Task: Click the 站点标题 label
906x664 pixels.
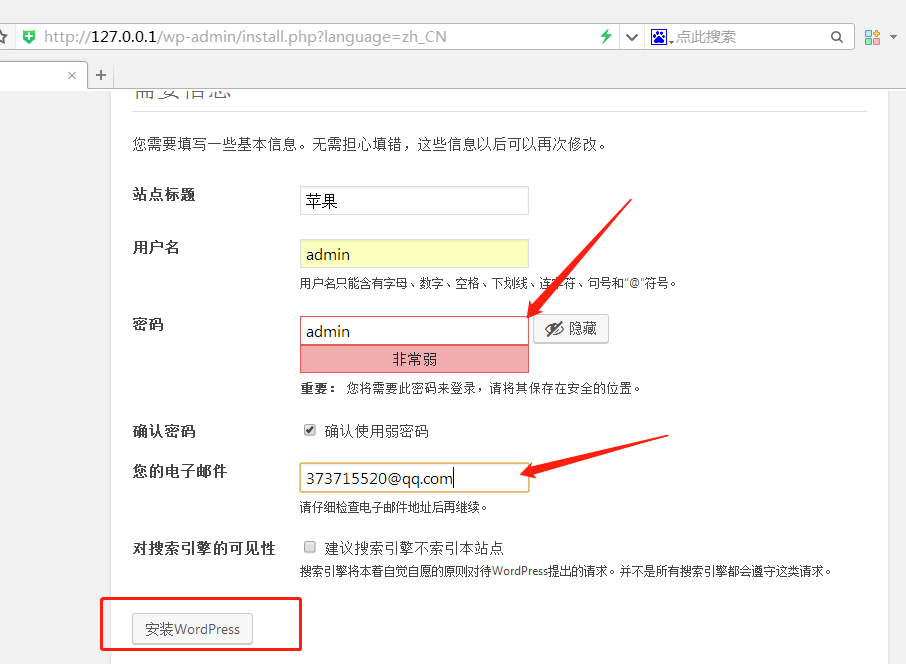Action: [164, 195]
